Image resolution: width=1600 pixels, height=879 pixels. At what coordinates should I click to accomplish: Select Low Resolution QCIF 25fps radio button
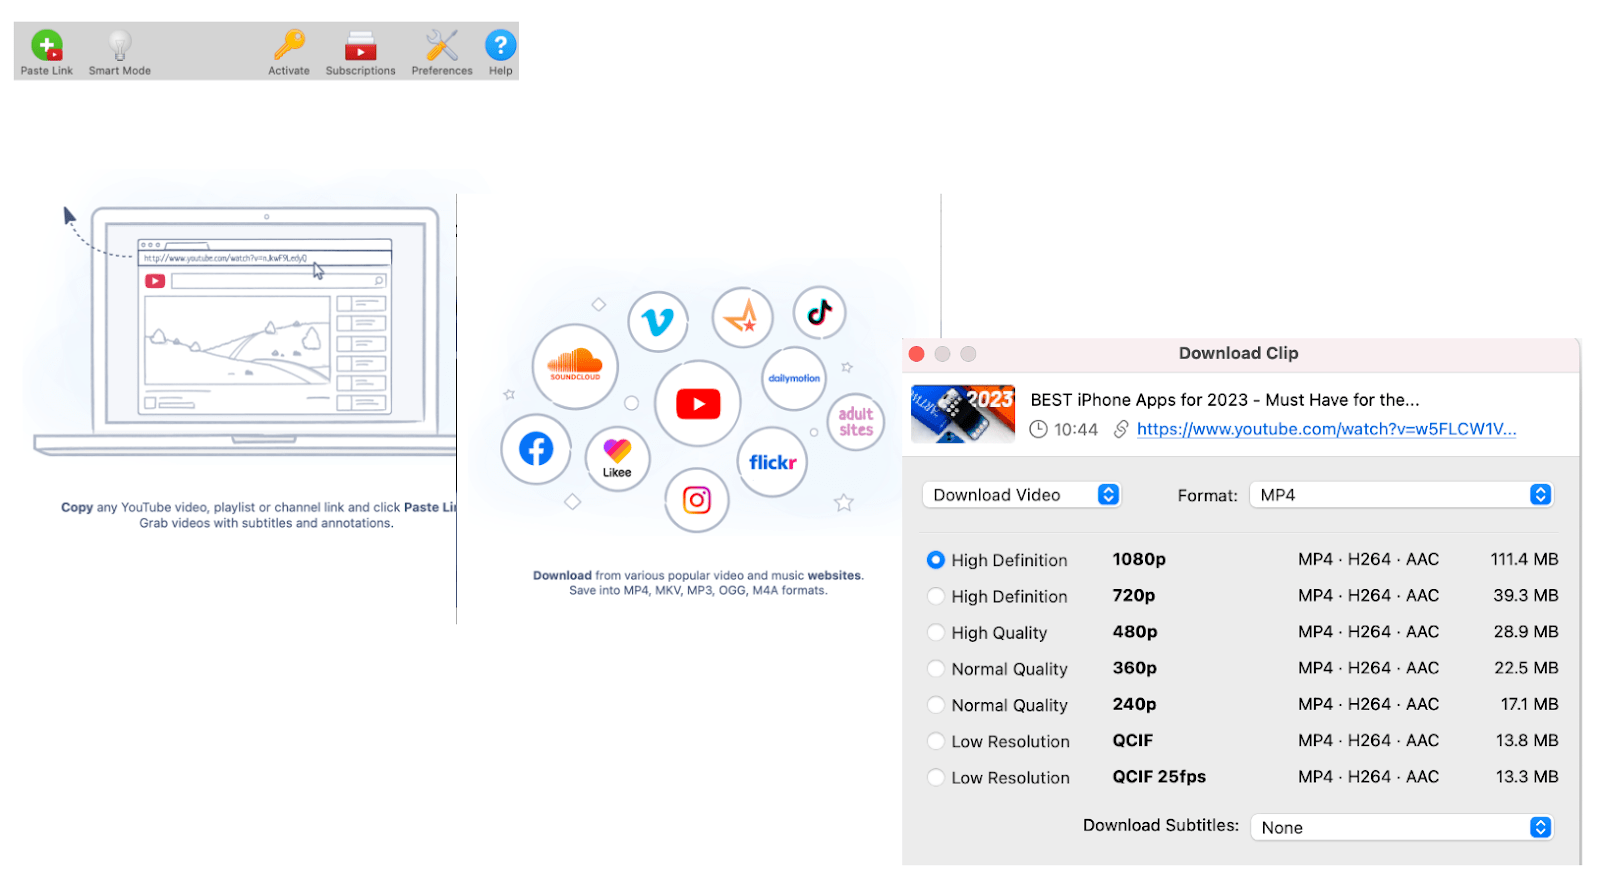936,777
